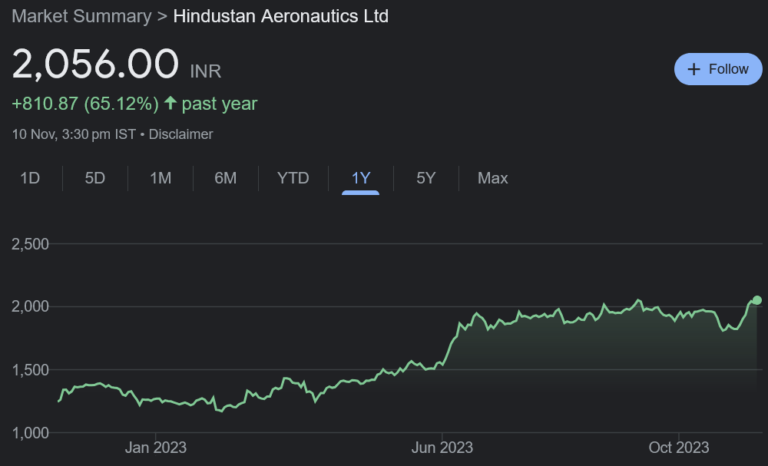The height and width of the screenshot is (466, 768).
Task: Click the Oct 2023 axis label
Action: tap(679, 447)
